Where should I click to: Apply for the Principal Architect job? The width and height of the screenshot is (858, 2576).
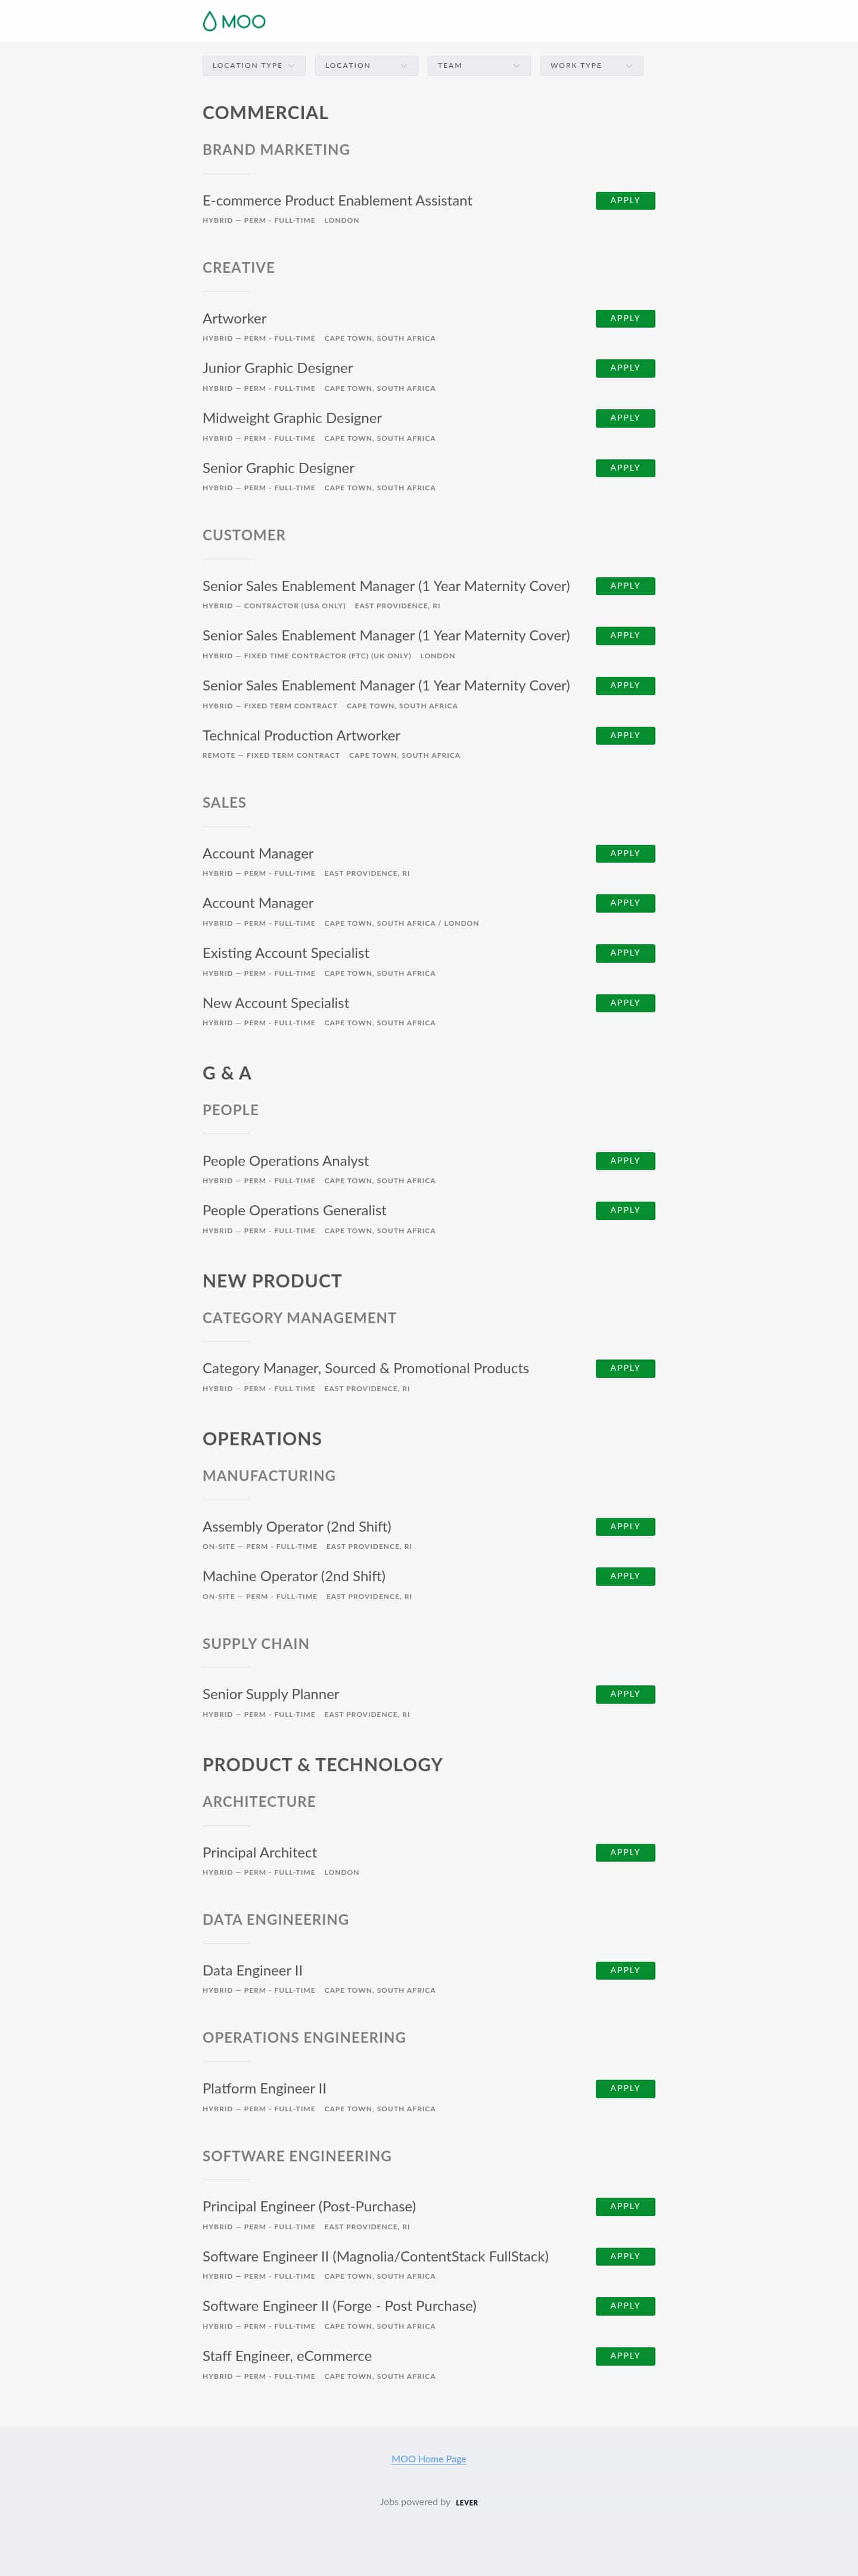(x=625, y=1852)
